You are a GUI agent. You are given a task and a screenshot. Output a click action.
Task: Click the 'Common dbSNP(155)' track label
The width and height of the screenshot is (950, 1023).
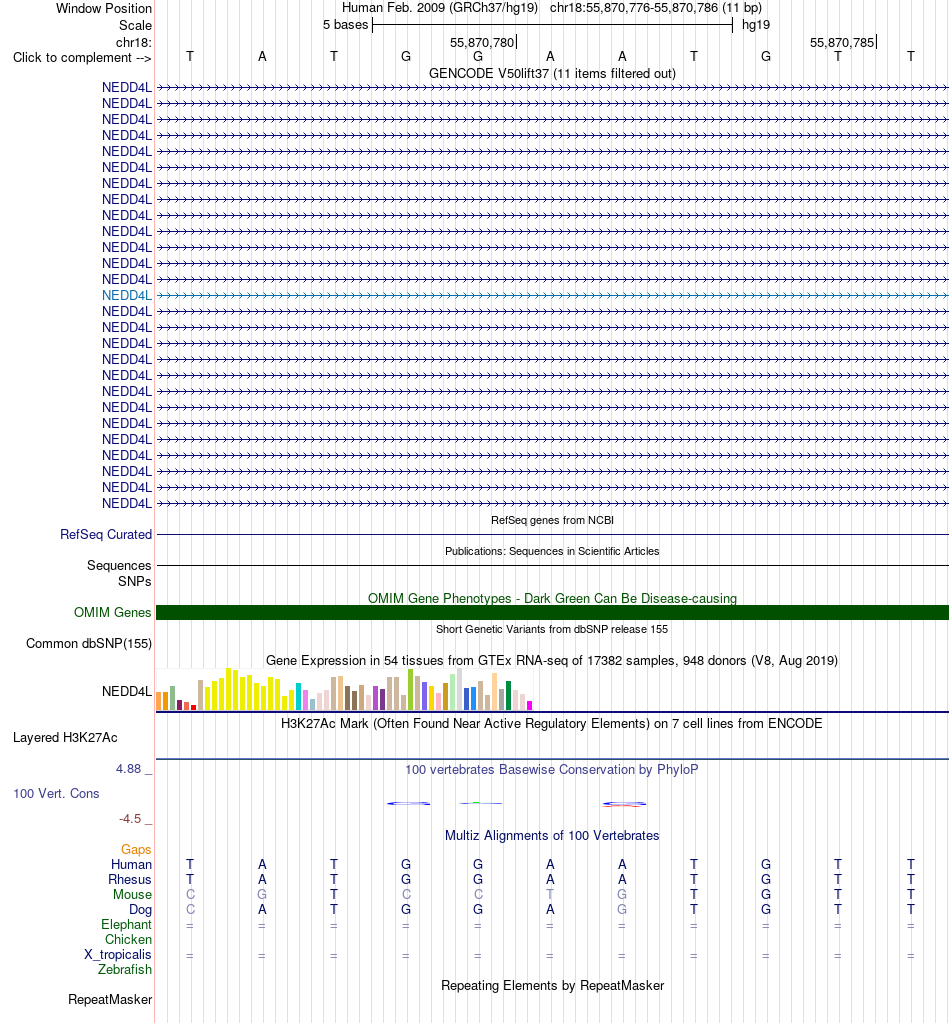pos(89,643)
